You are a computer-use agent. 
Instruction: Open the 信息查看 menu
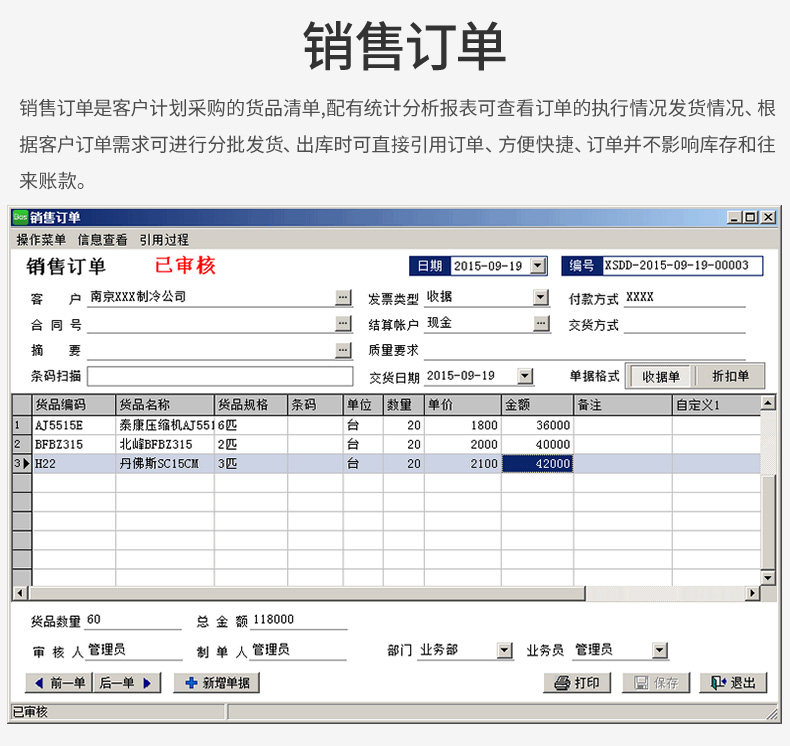coord(102,240)
